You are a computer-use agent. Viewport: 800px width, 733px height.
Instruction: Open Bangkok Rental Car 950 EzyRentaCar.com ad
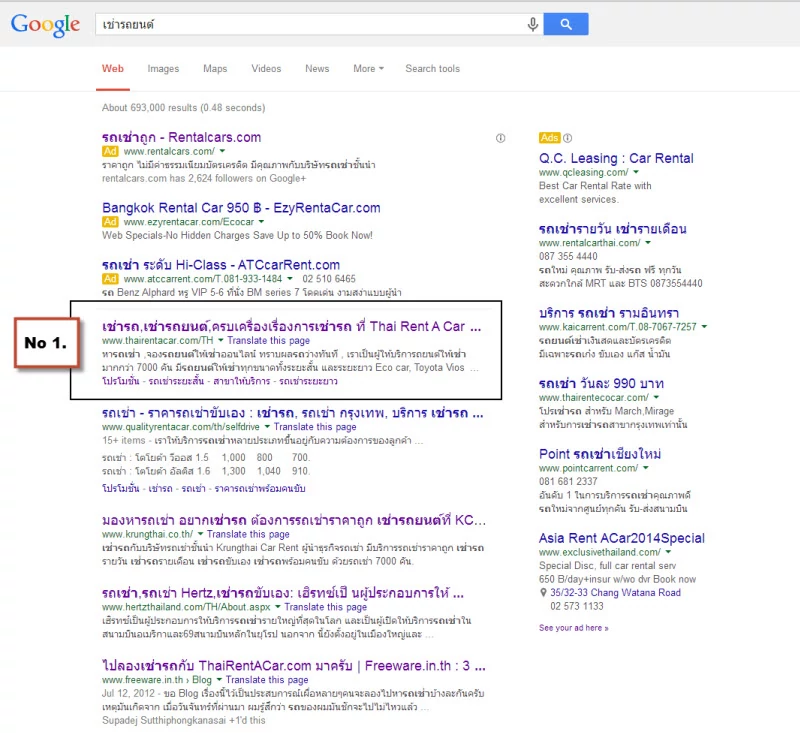tap(241, 208)
